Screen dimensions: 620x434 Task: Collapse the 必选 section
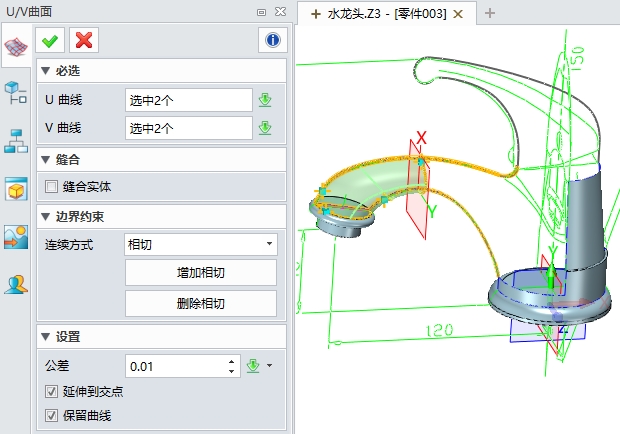[46, 71]
